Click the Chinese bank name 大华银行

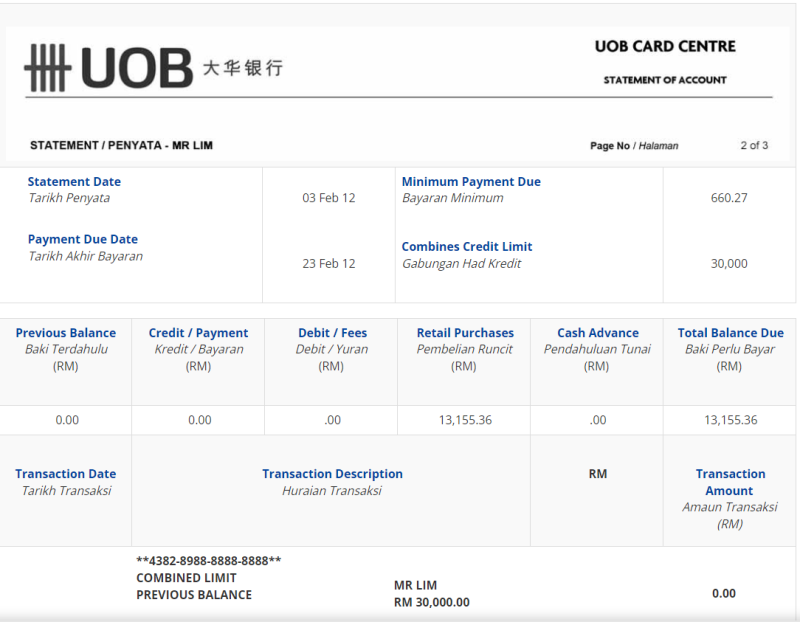[x=242, y=68]
